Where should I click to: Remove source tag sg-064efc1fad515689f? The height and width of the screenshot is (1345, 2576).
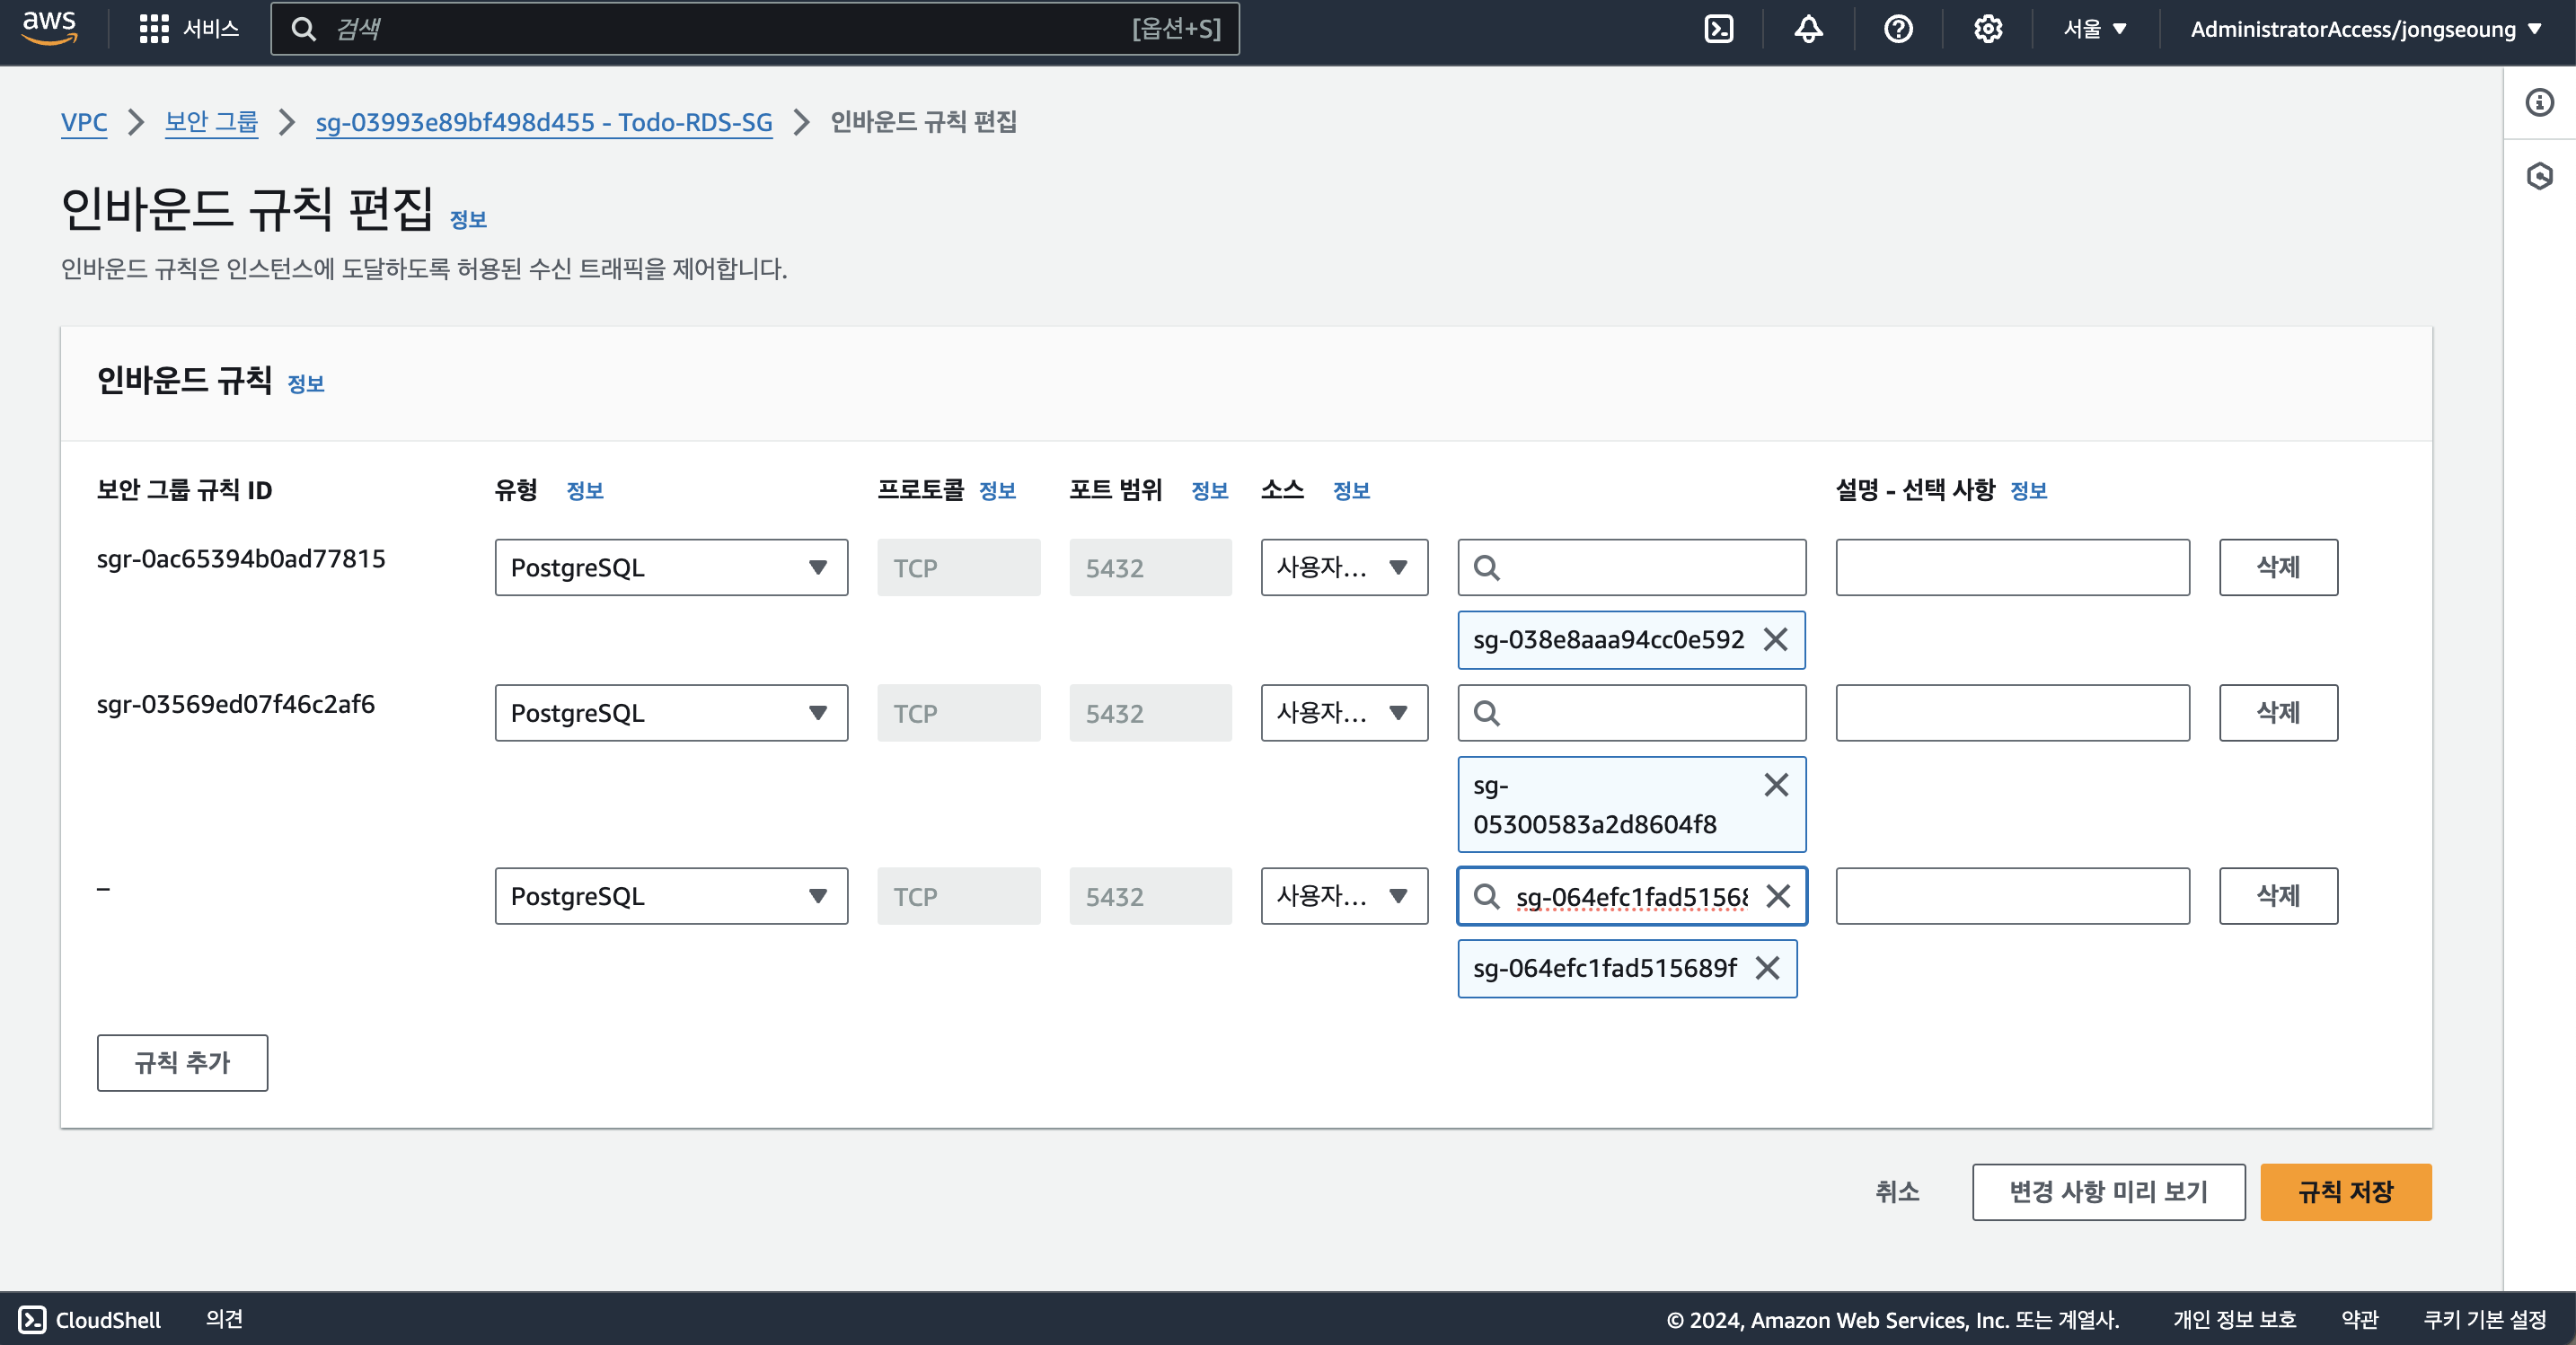click(x=1767, y=968)
